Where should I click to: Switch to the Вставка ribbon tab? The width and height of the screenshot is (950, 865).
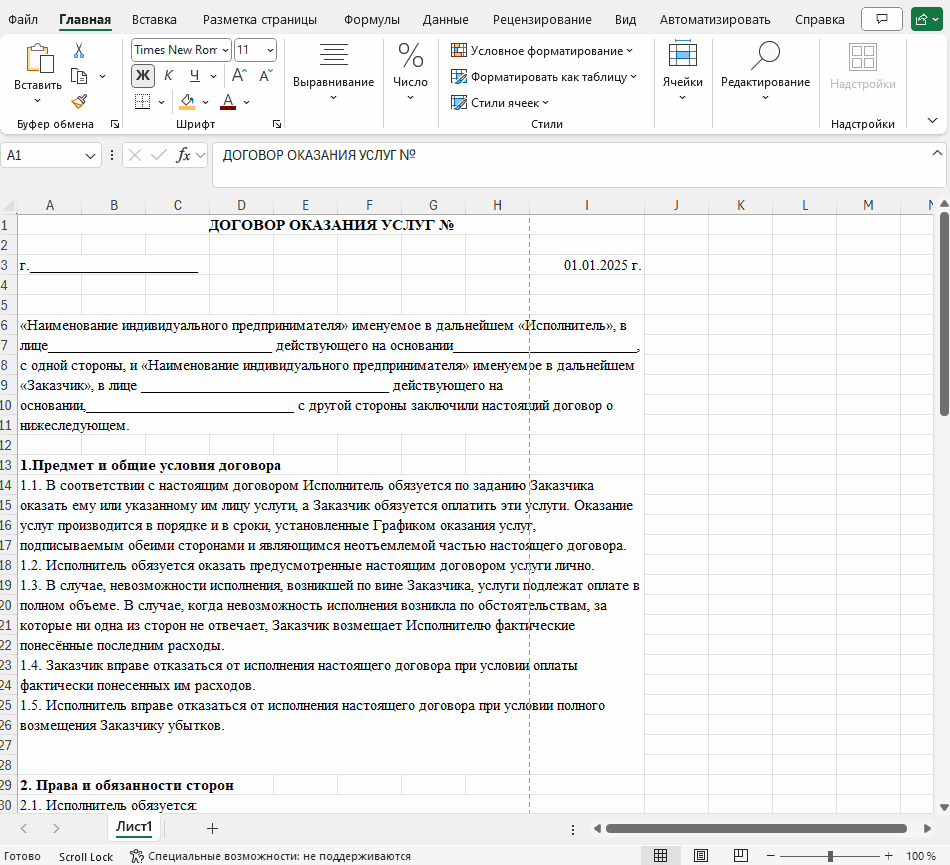click(x=154, y=19)
